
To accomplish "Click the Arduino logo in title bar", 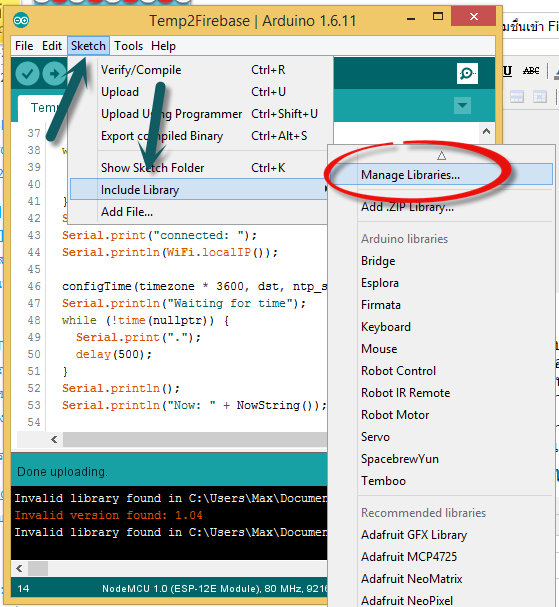I will point(21,20).
